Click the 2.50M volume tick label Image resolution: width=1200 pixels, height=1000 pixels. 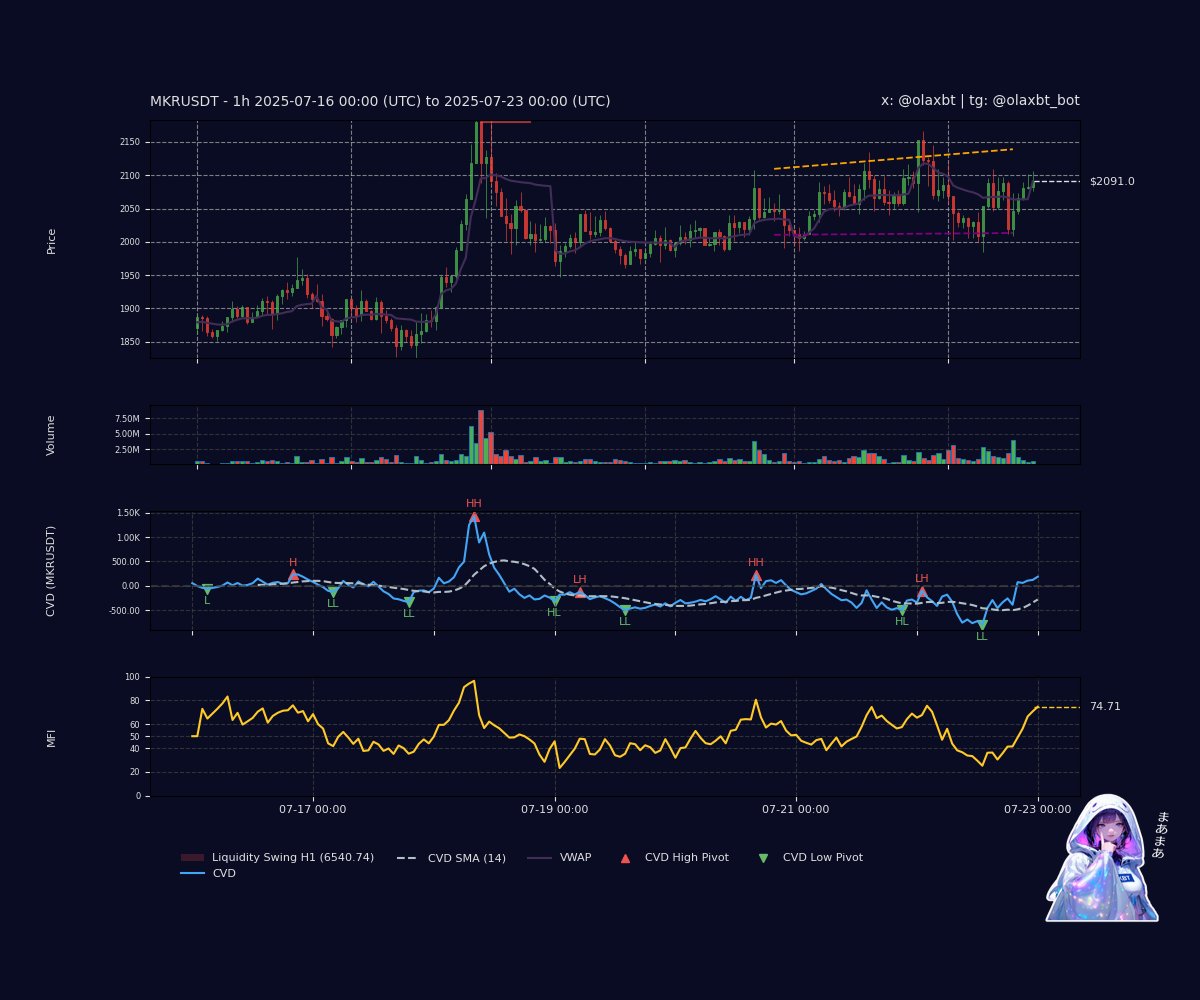pyautogui.click(x=128, y=450)
